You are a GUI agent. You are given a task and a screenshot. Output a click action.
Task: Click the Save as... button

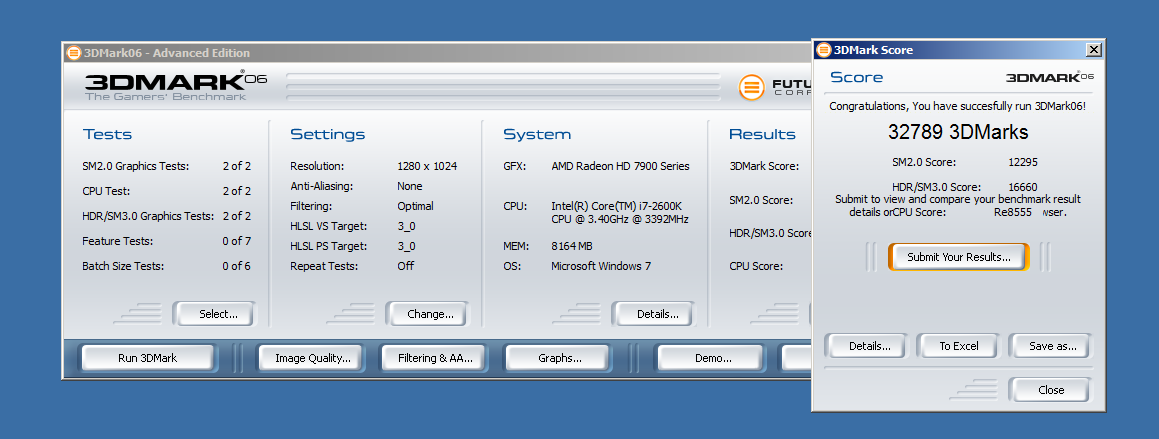[1050, 346]
